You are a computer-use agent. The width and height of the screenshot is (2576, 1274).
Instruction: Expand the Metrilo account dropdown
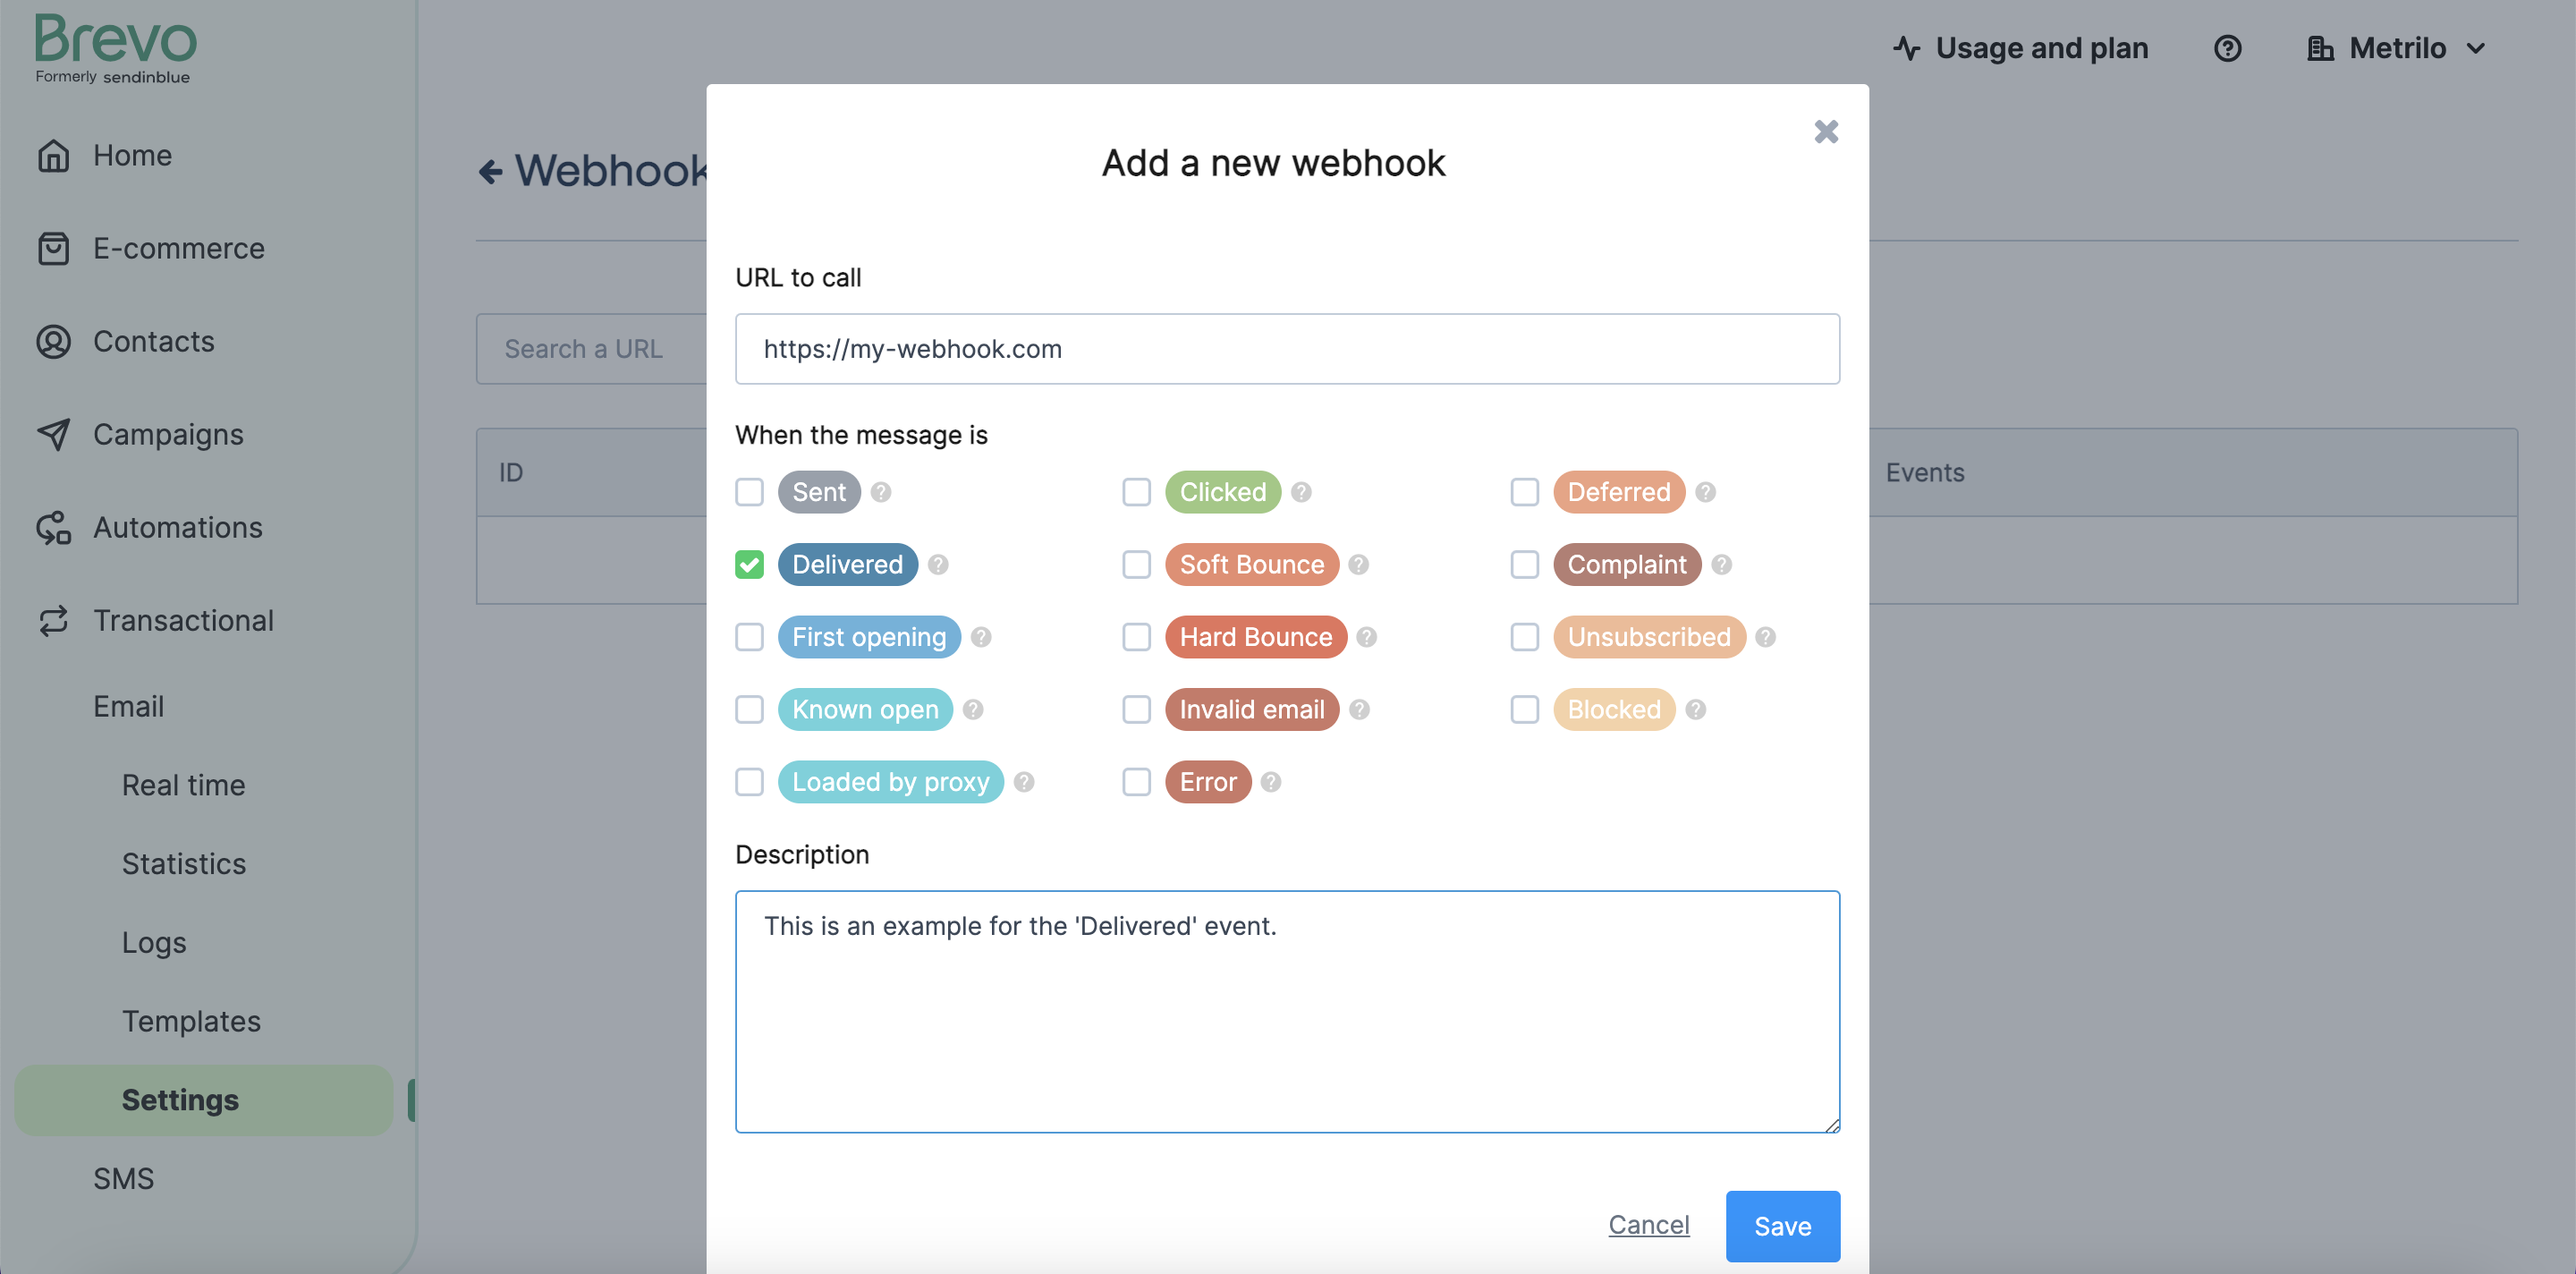click(2397, 47)
